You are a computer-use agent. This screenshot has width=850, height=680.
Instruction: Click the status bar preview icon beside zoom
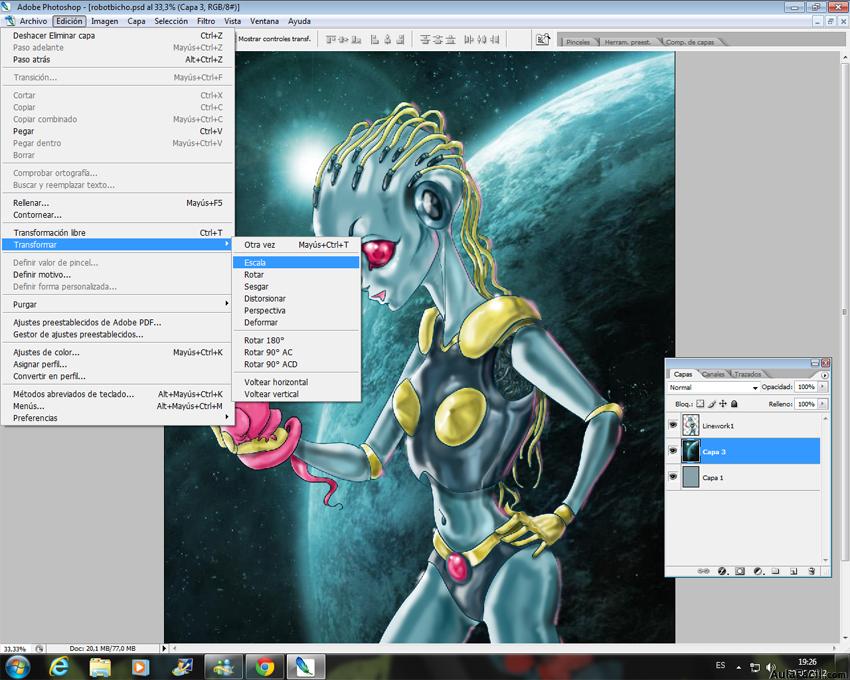(x=40, y=649)
